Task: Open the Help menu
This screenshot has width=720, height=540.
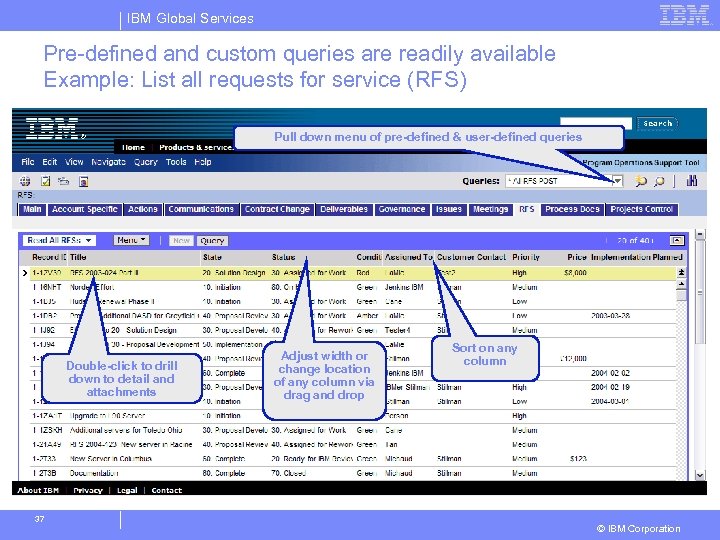Action: click(x=202, y=162)
